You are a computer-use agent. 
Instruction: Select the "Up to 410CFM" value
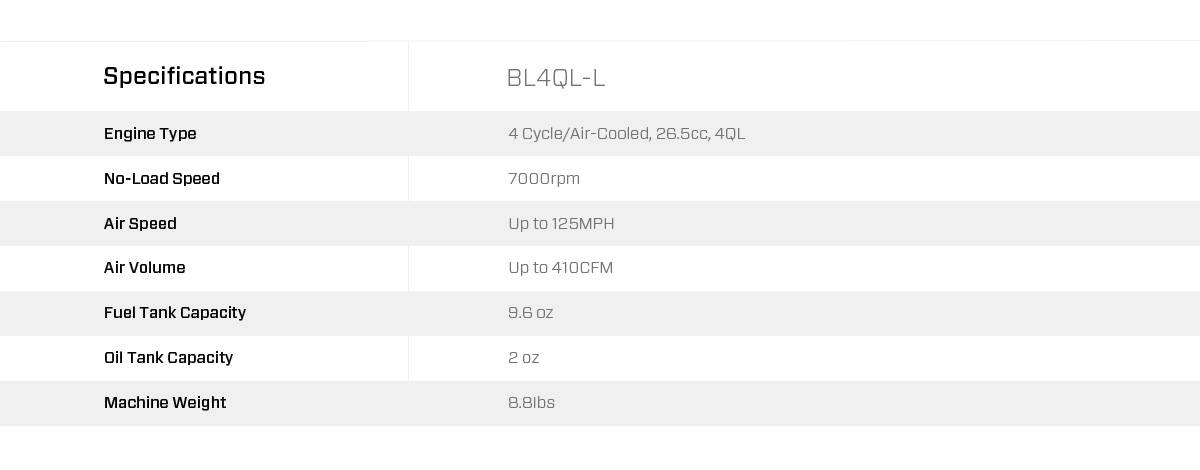pyautogui.click(x=560, y=268)
